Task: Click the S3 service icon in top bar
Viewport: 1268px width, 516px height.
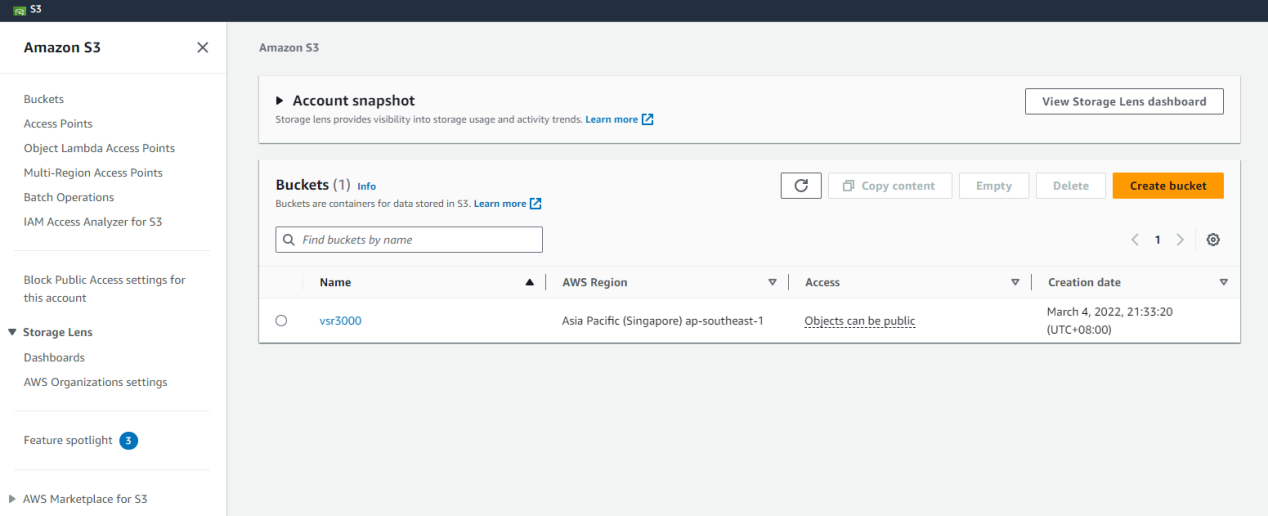Action: point(19,10)
